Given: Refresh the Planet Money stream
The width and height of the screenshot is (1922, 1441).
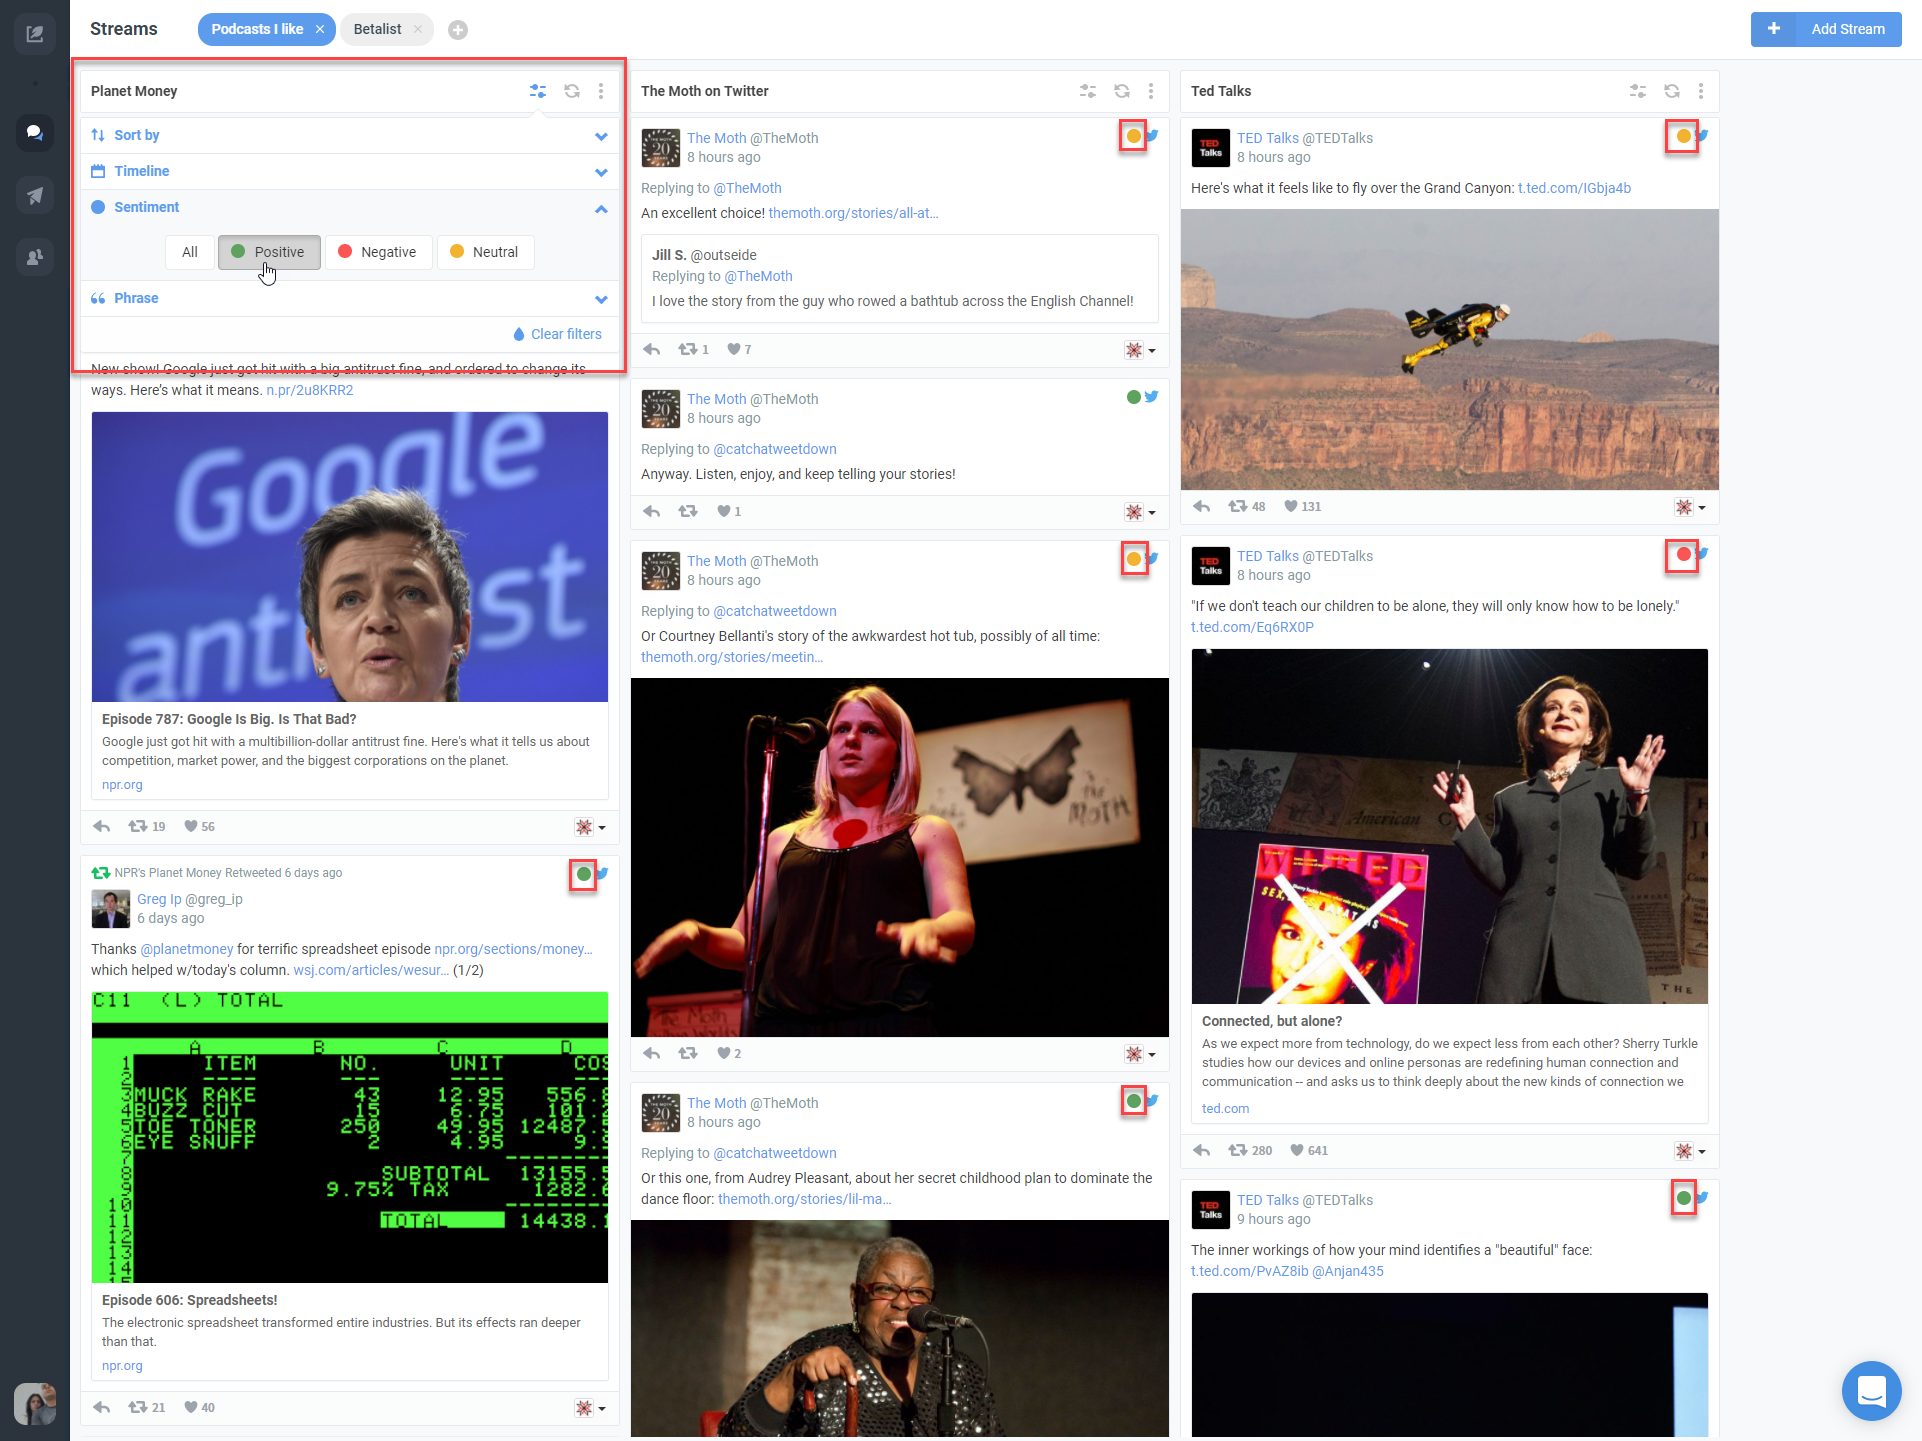Looking at the screenshot, I should point(572,91).
